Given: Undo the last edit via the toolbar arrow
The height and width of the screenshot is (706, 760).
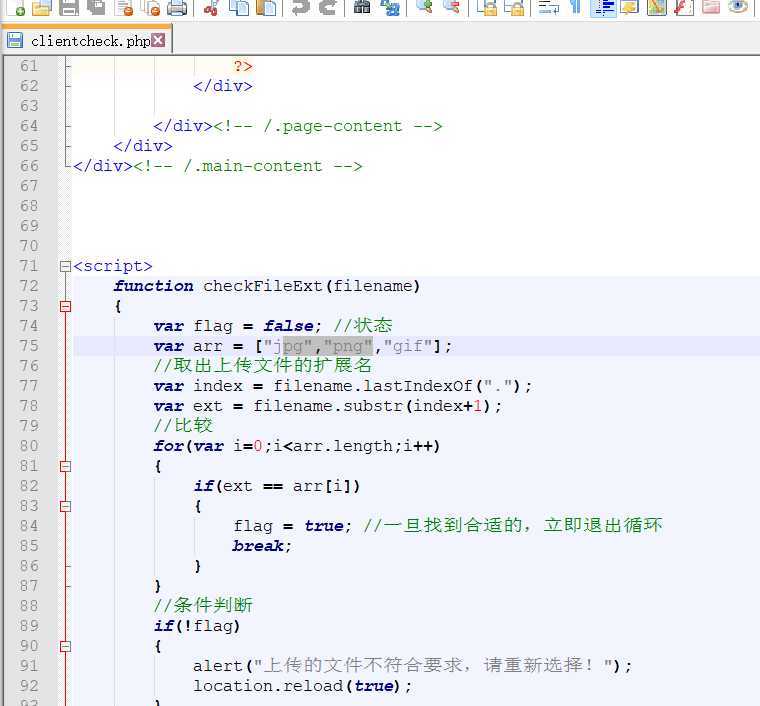Looking at the screenshot, I should click(x=301, y=7).
